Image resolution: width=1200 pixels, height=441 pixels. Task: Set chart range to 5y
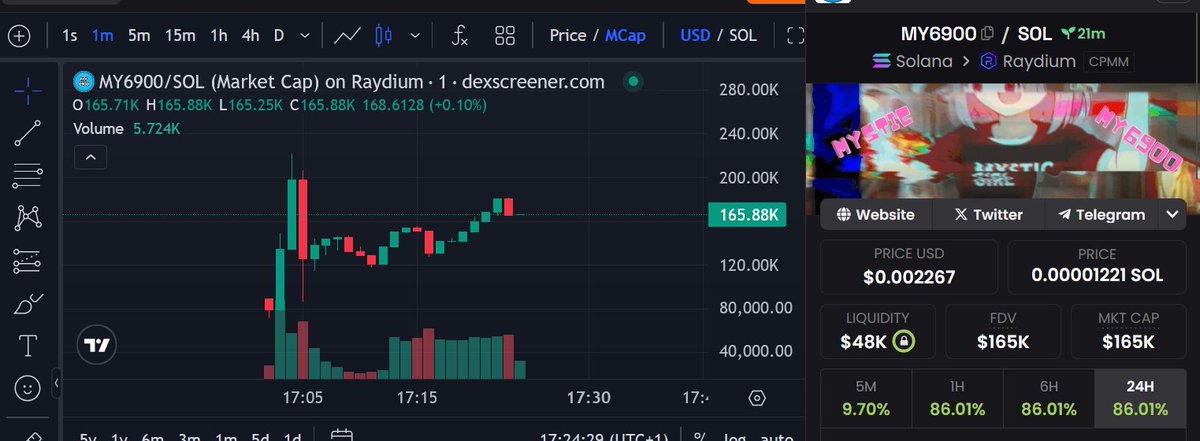pyautogui.click(x=88, y=437)
